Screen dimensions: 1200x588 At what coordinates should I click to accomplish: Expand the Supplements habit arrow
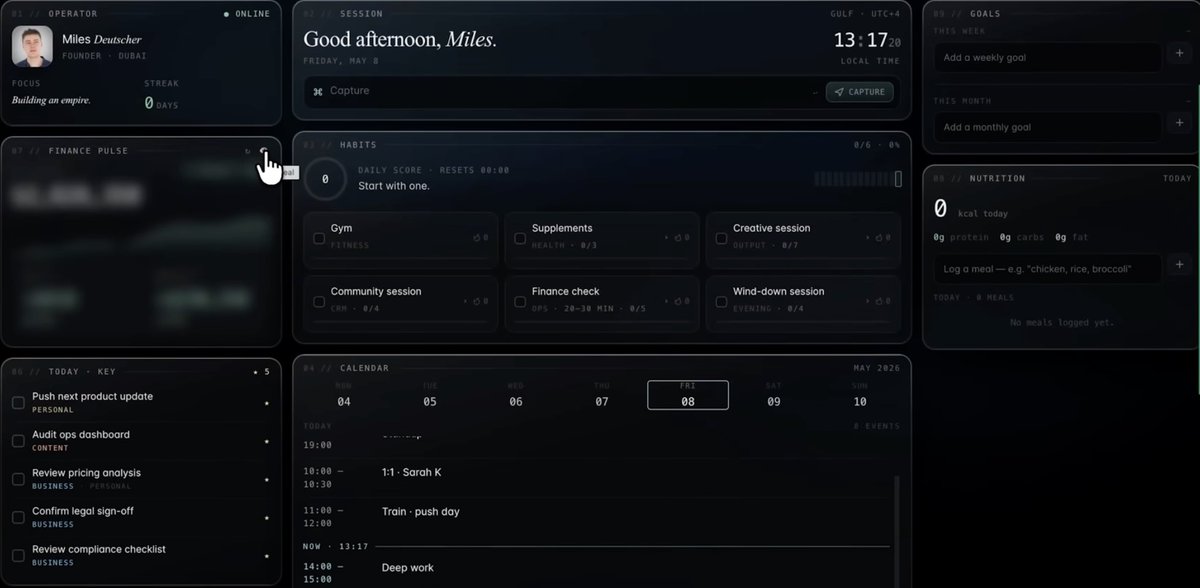(666, 238)
